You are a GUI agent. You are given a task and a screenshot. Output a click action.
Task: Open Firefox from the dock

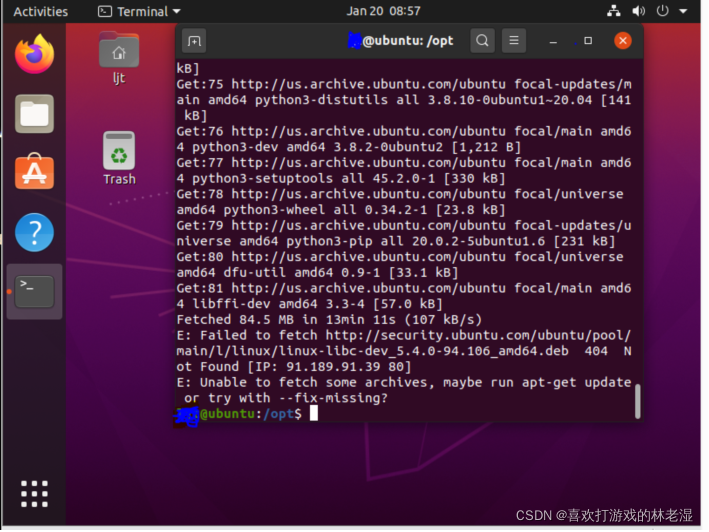34,54
